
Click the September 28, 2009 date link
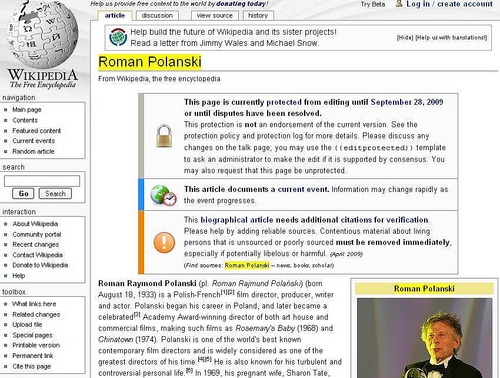407,102
